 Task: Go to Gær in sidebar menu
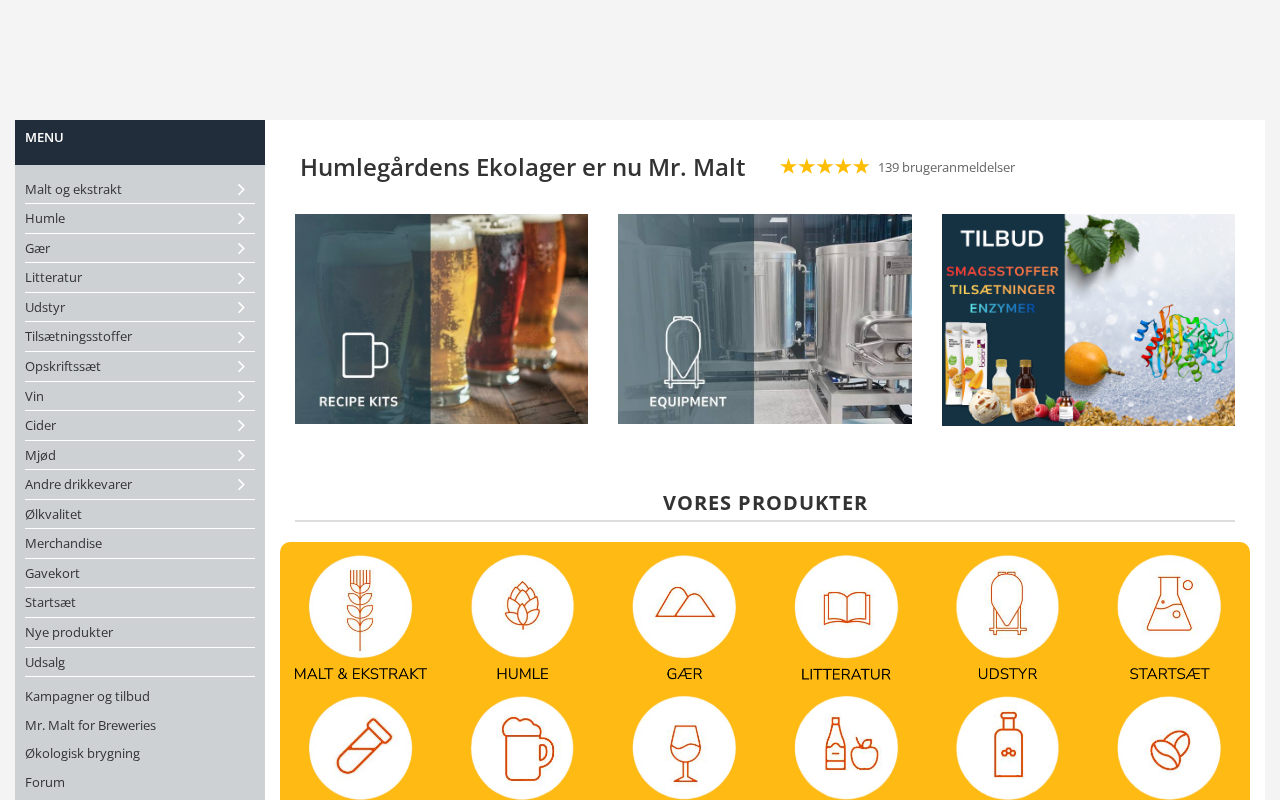[x=37, y=248]
